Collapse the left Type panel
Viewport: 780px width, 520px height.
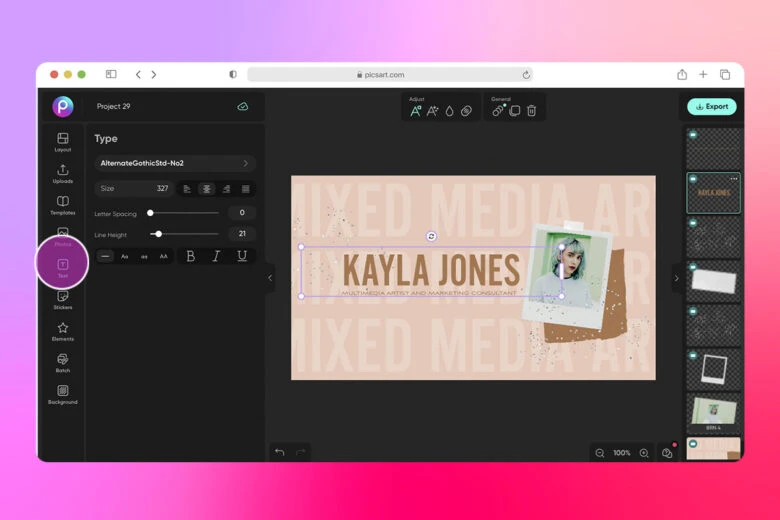coord(270,278)
